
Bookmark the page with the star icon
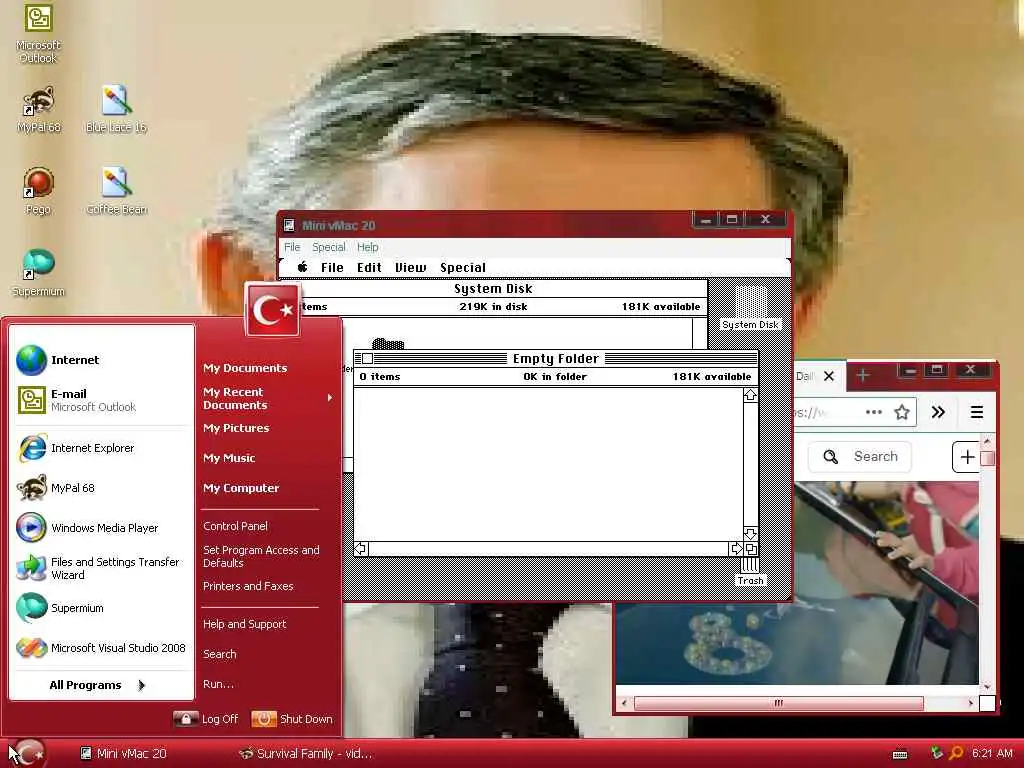click(x=902, y=412)
